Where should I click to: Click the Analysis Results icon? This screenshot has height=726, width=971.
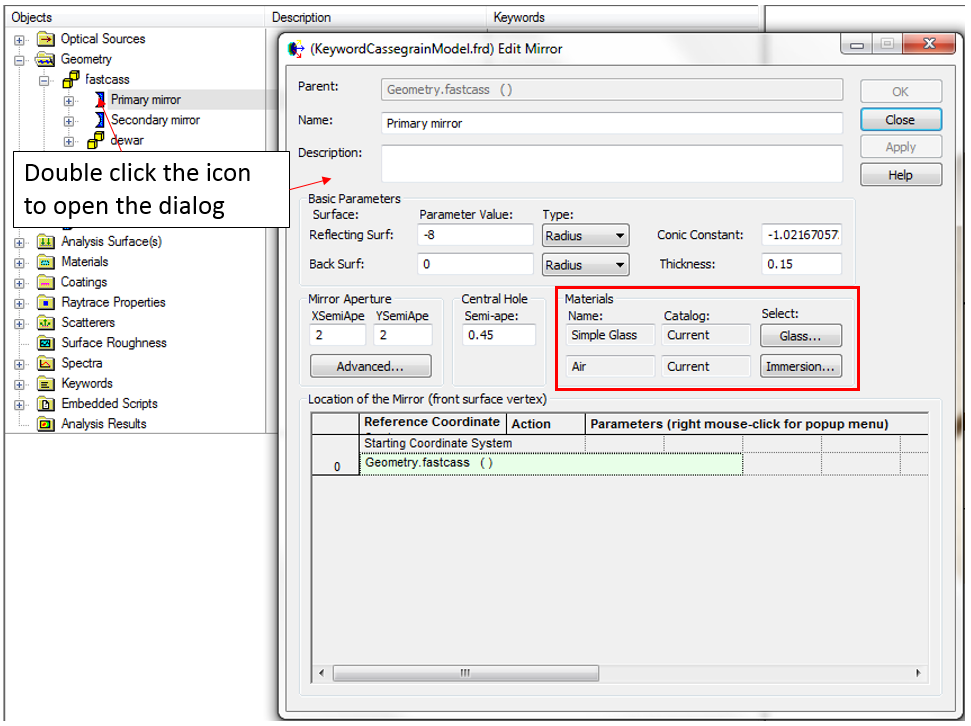pos(45,424)
